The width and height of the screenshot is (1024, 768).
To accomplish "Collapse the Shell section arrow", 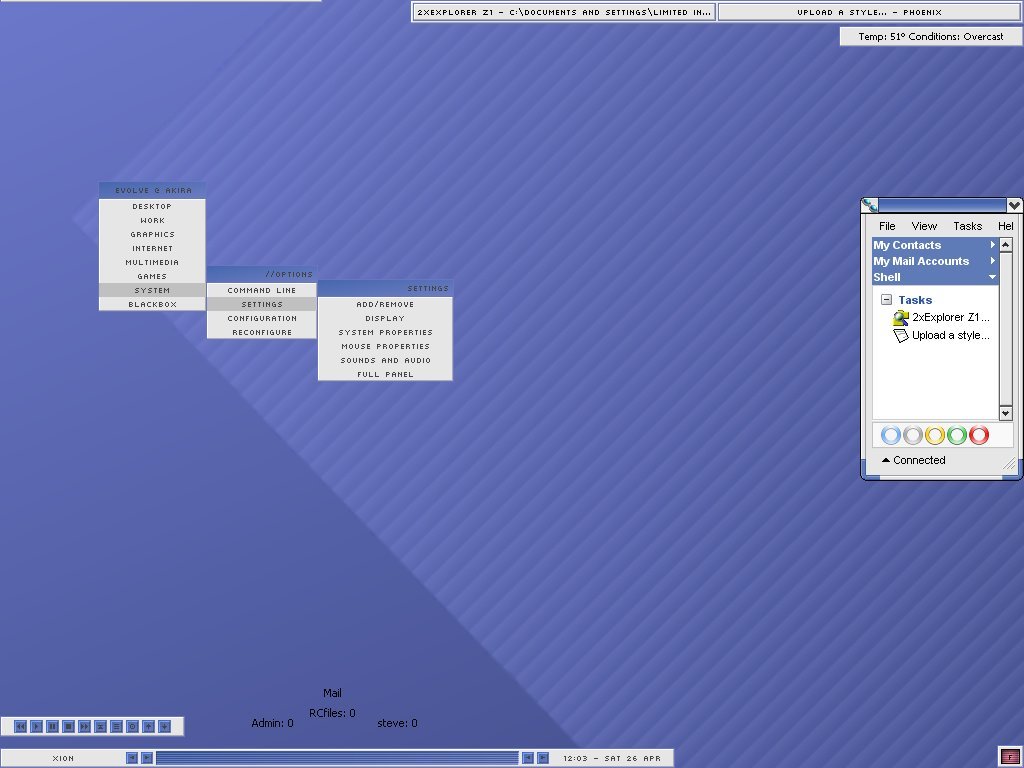I will coord(993,277).
